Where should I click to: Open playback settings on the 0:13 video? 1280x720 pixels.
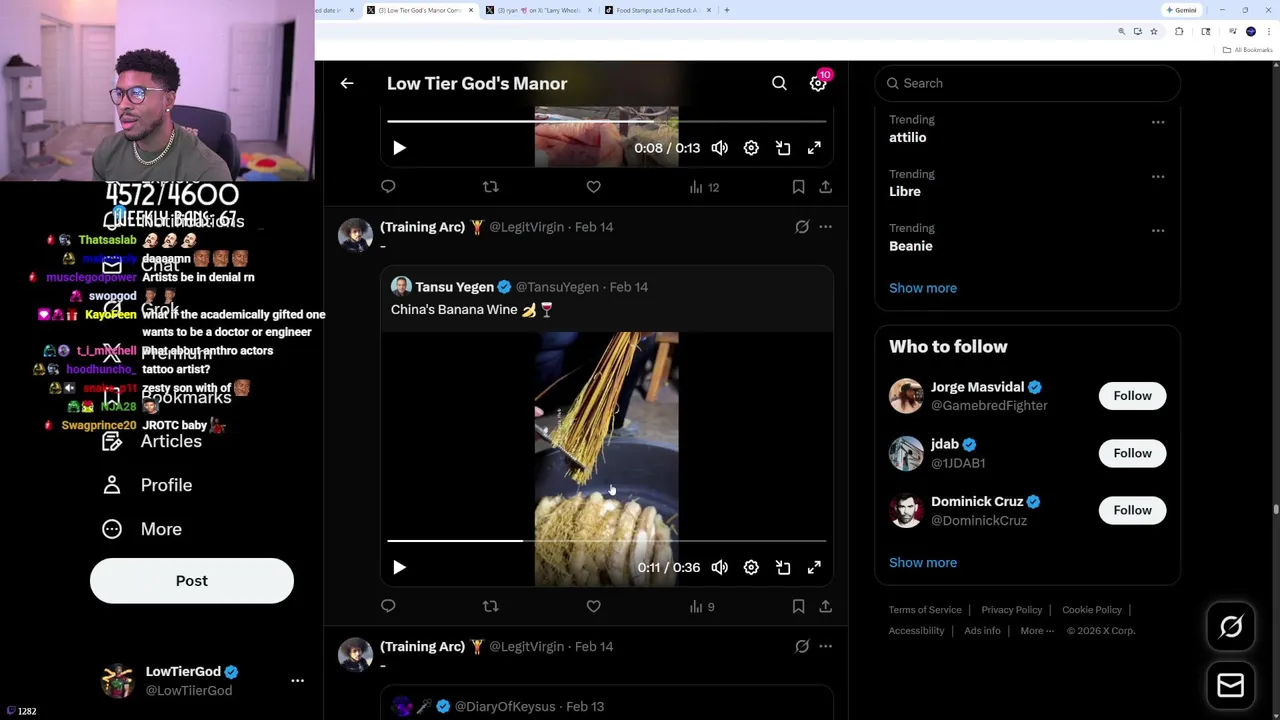751,148
